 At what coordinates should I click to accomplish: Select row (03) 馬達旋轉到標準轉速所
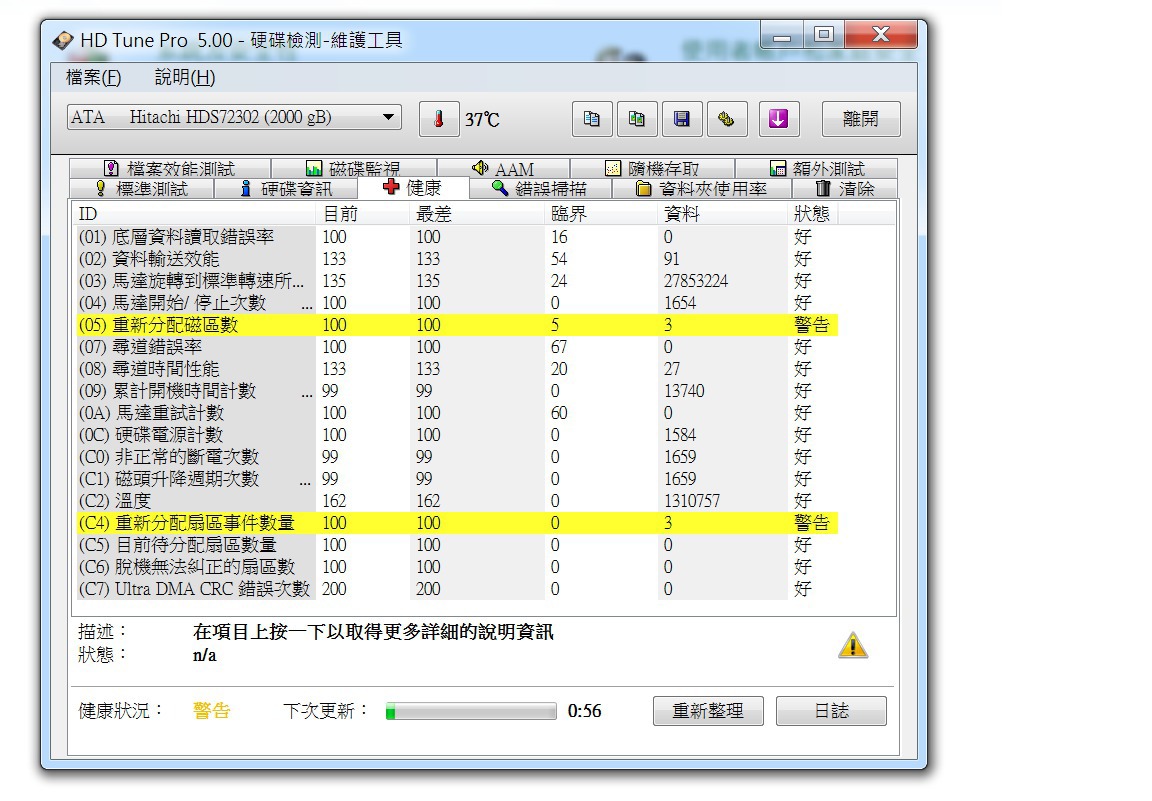pos(457,281)
